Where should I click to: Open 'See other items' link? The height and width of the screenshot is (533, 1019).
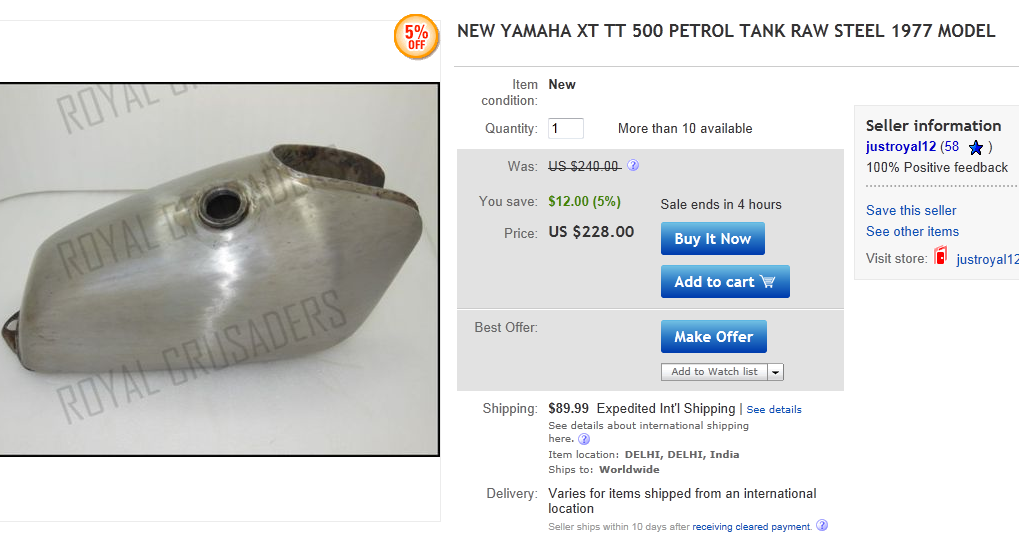click(x=912, y=231)
